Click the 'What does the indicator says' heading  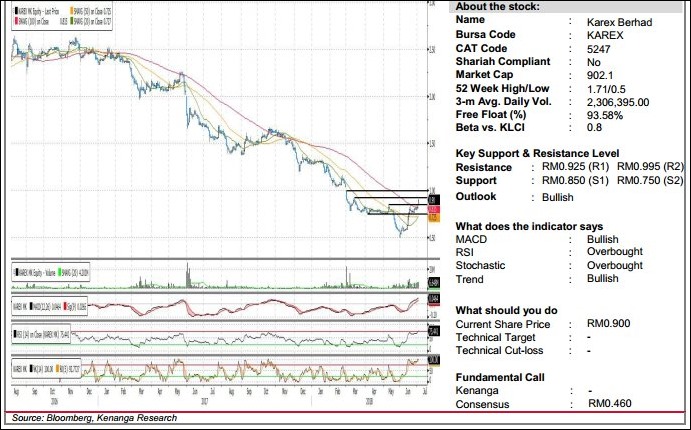click(529, 226)
